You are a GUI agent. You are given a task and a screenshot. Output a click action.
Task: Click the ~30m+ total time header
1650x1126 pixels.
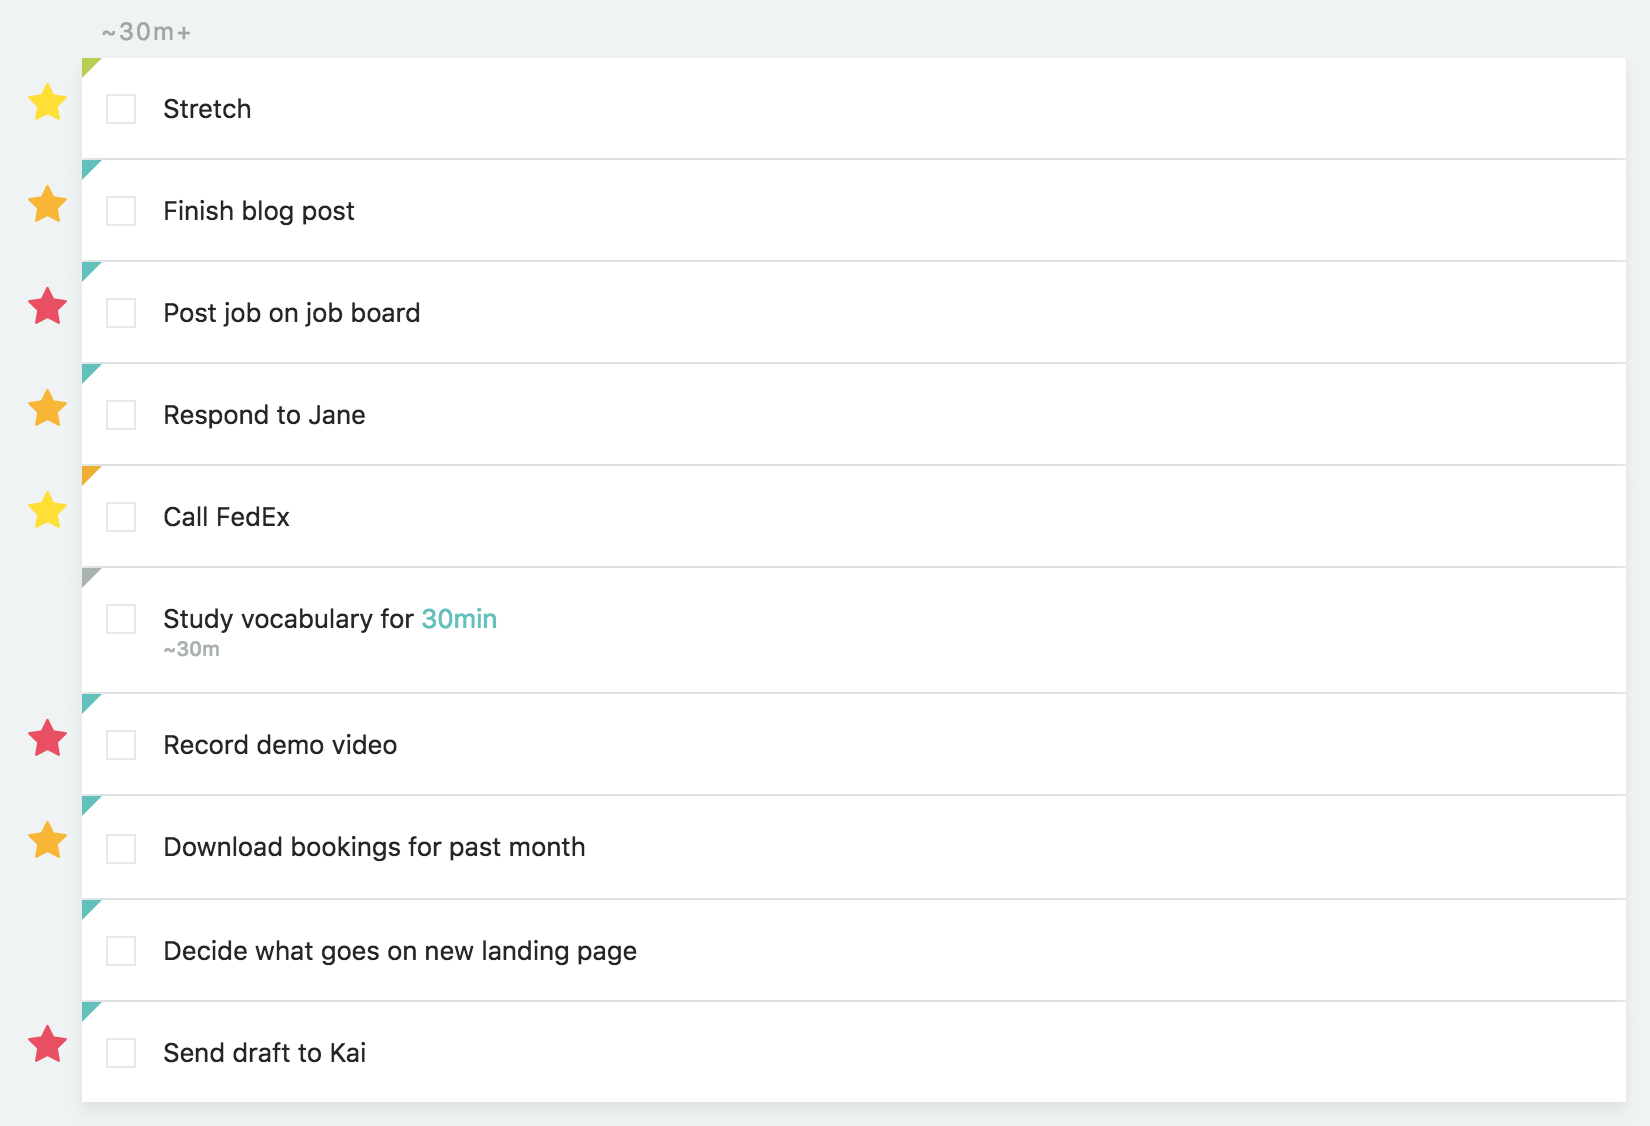pos(146,32)
